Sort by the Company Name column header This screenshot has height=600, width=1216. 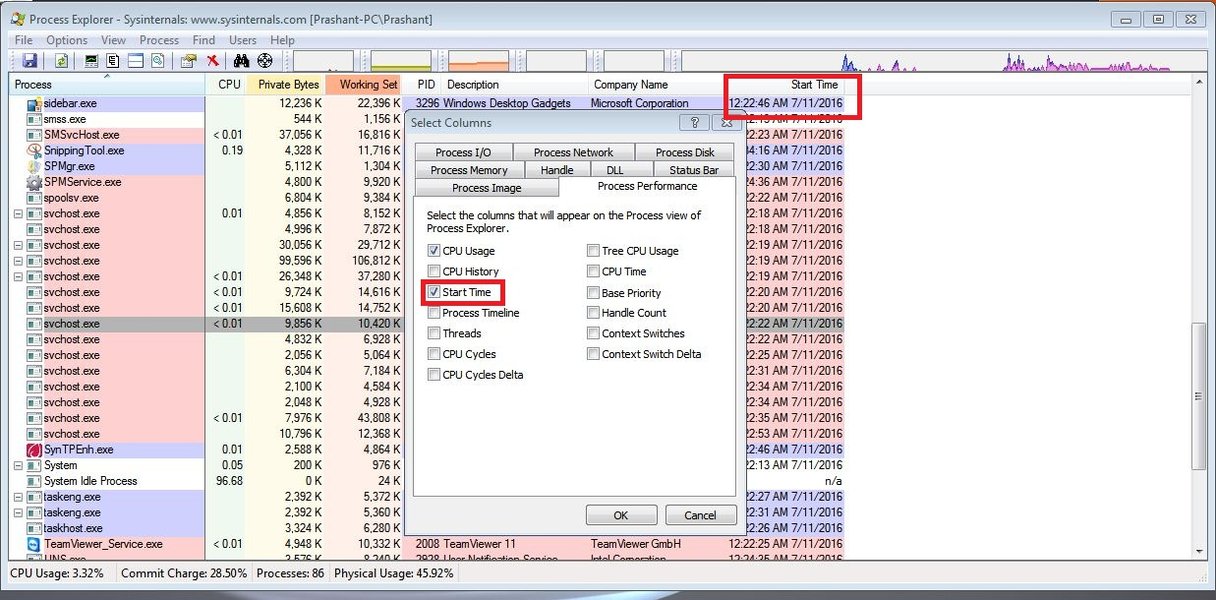pyautogui.click(x=656, y=85)
